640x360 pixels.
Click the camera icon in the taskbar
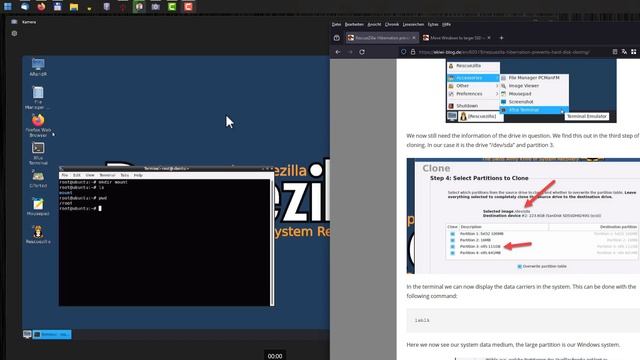156,7
